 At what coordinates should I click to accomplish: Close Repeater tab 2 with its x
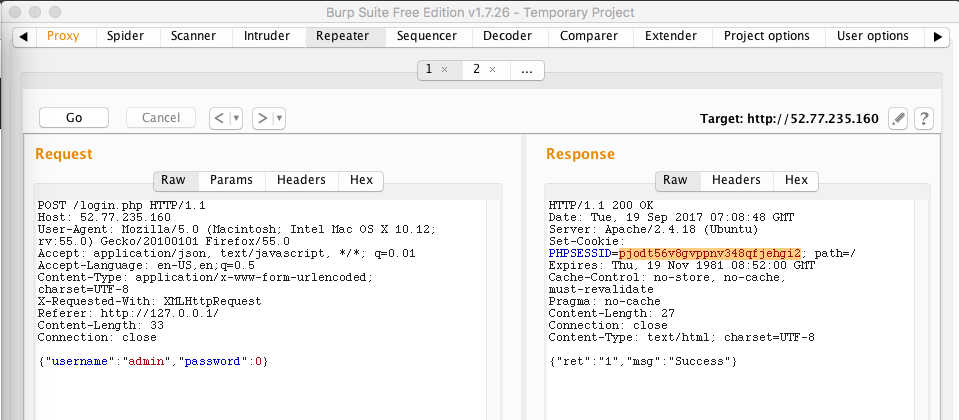point(492,70)
